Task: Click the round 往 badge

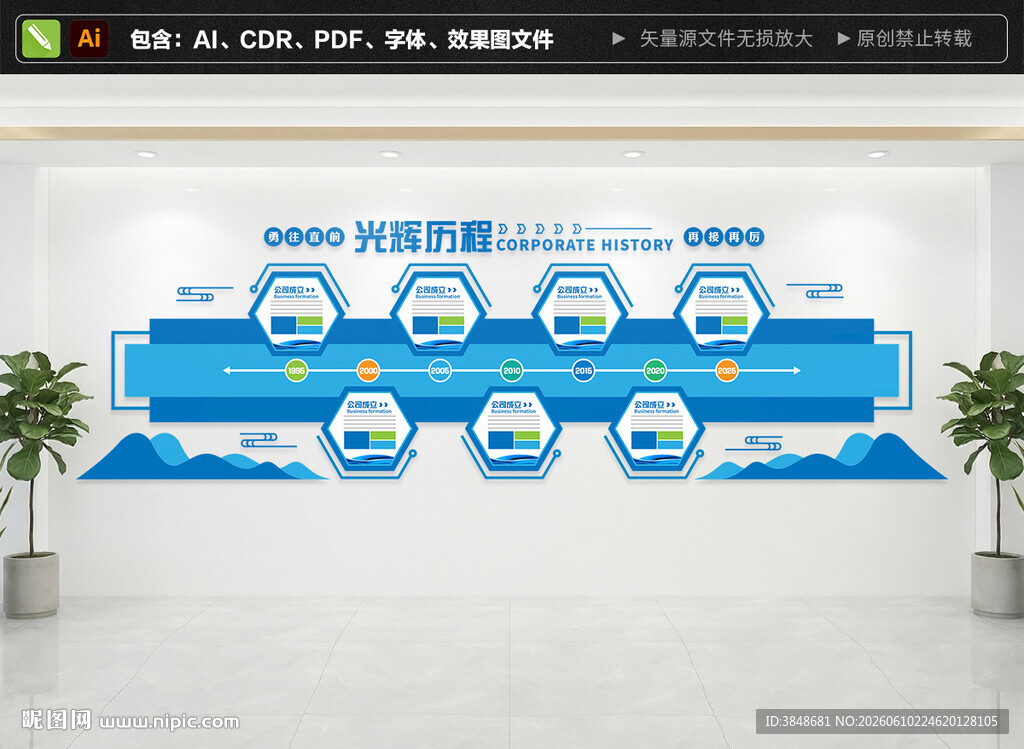Action: click(294, 236)
